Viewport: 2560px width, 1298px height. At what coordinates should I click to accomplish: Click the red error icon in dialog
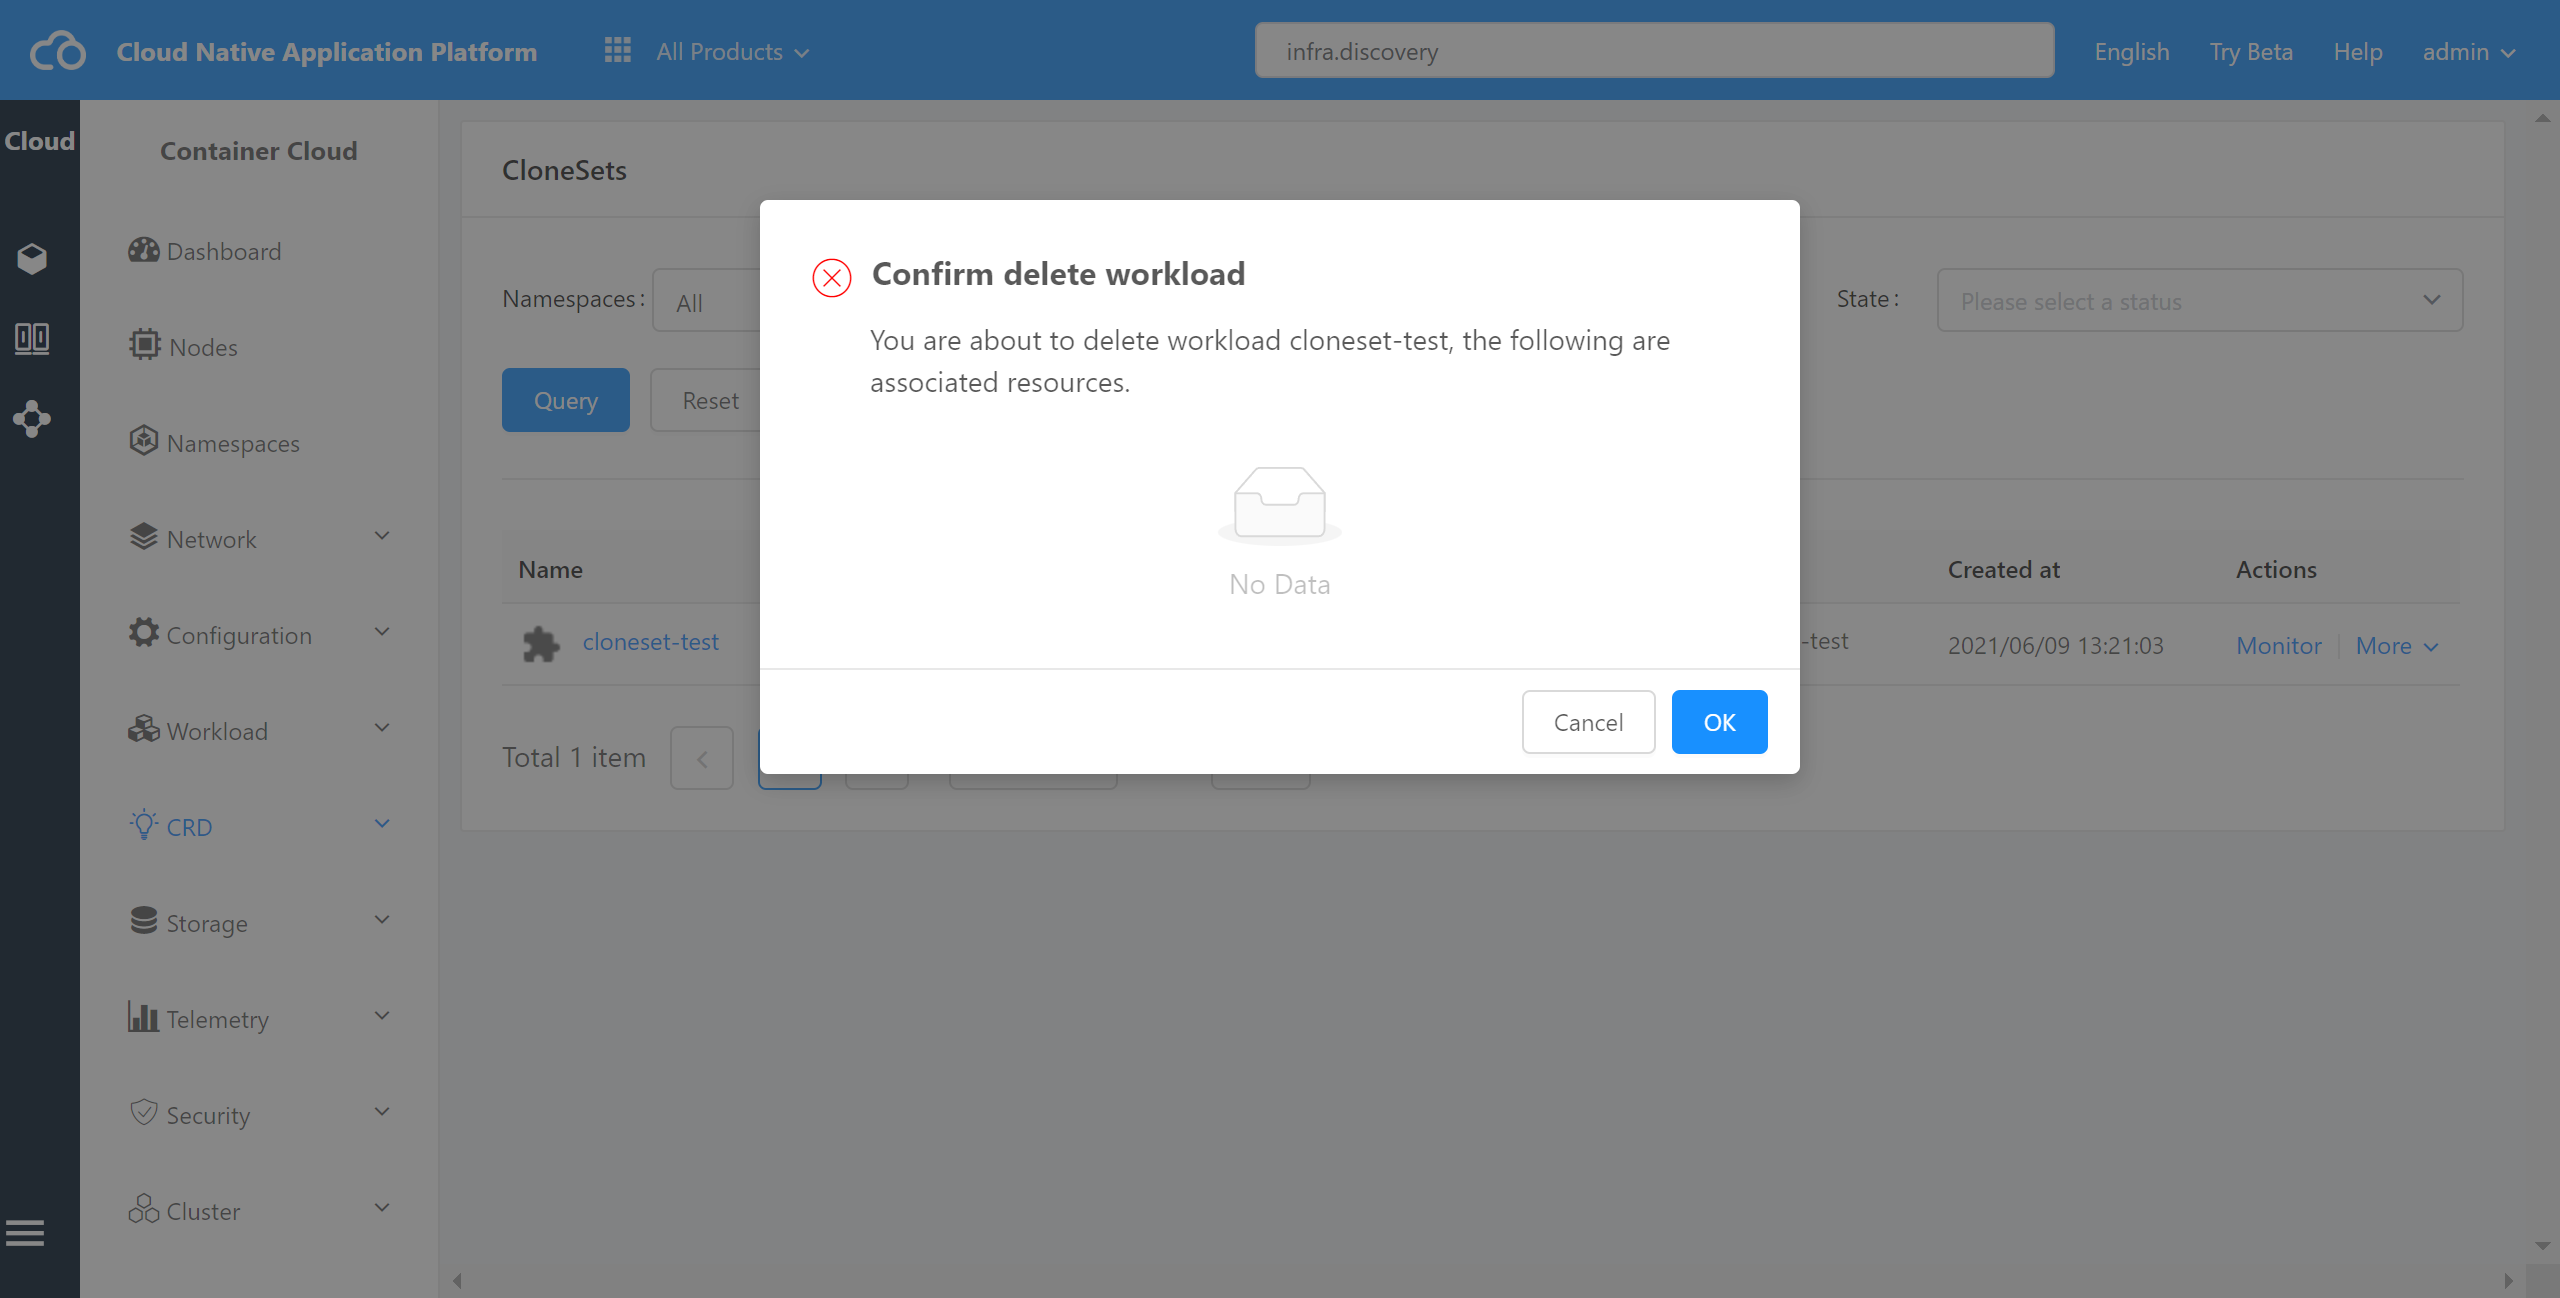pos(832,277)
